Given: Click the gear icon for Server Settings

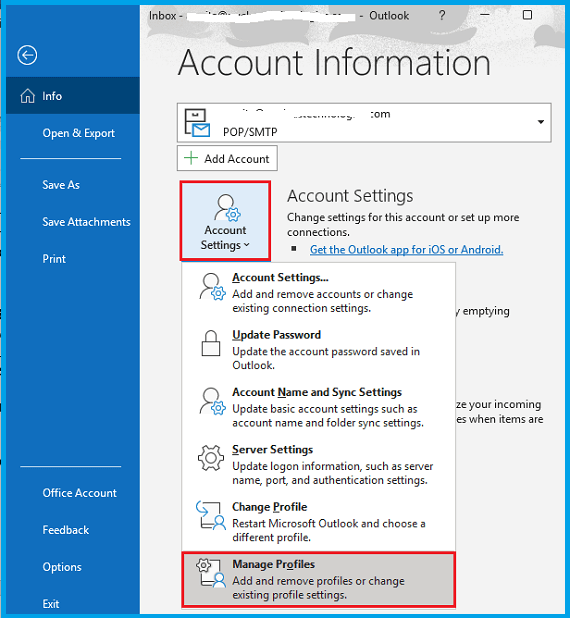Looking at the screenshot, I should [211, 458].
